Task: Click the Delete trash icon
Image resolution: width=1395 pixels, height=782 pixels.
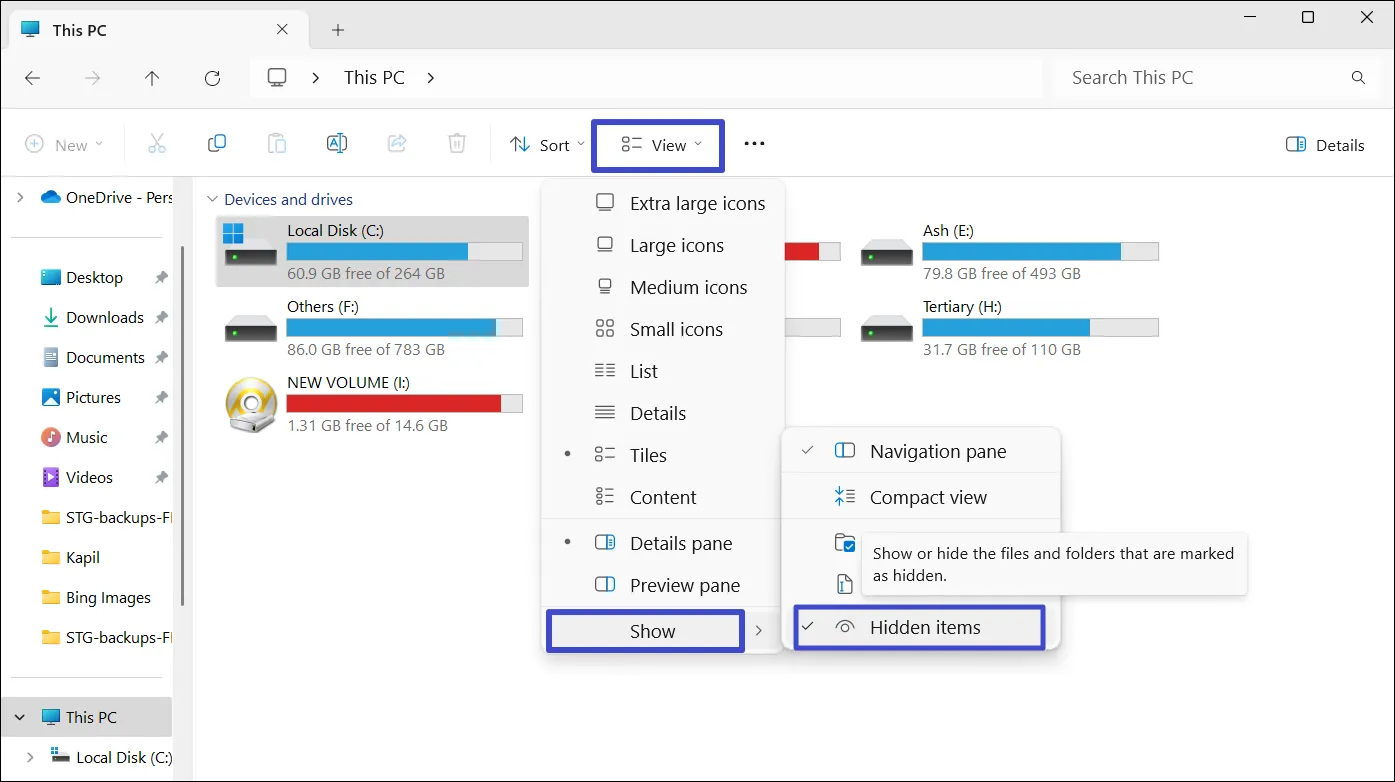Action: point(457,144)
